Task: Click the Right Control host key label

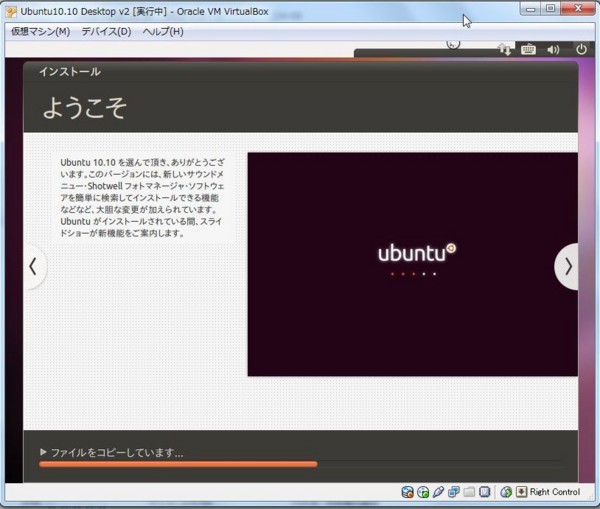Action: pyautogui.click(x=555, y=492)
